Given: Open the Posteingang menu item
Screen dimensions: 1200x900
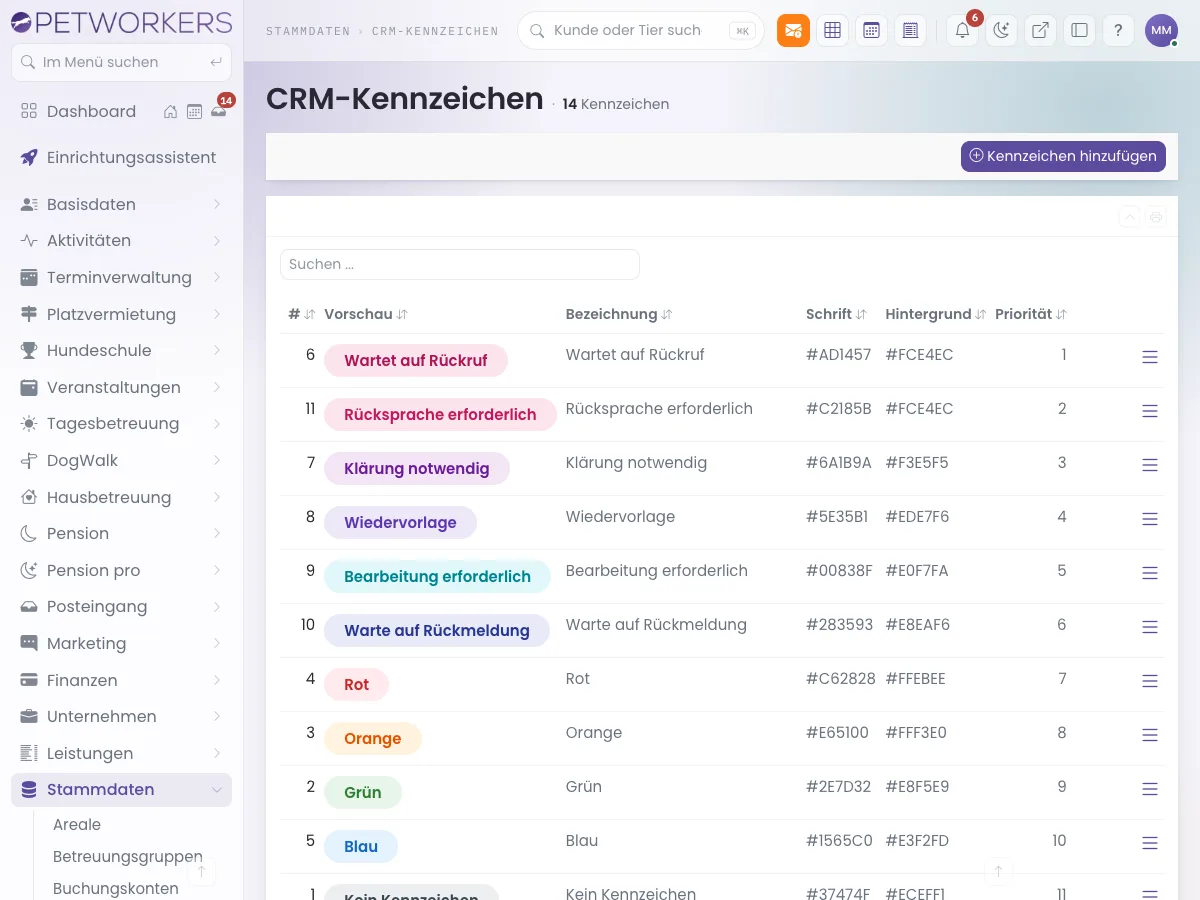Looking at the screenshot, I should click(121, 606).
